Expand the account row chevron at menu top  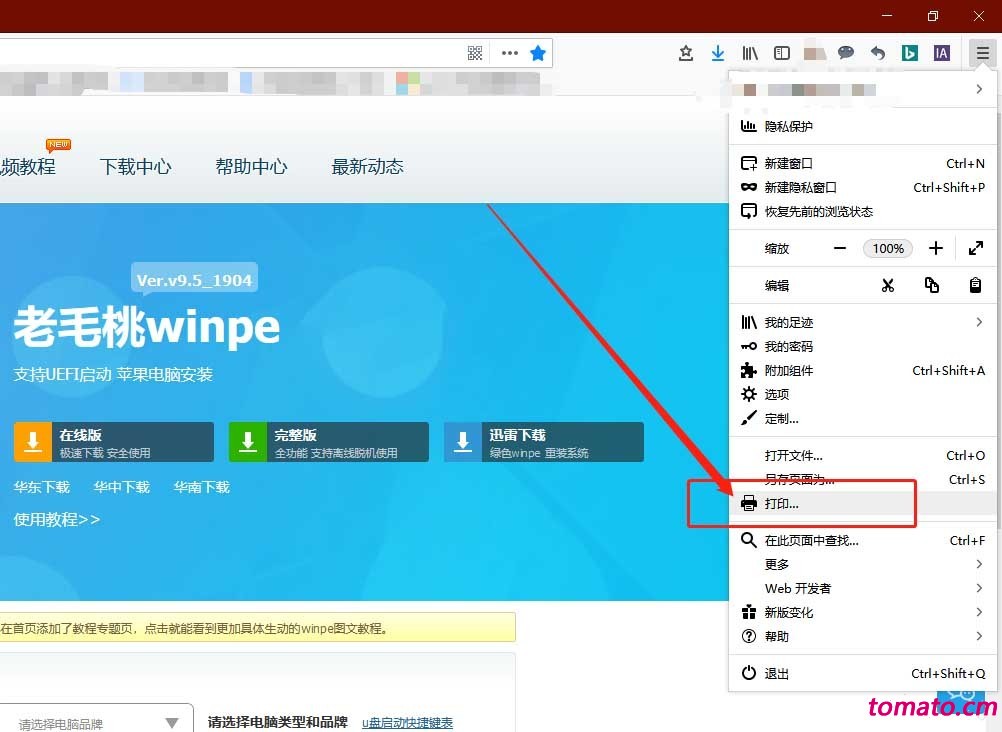coord(979,90)
